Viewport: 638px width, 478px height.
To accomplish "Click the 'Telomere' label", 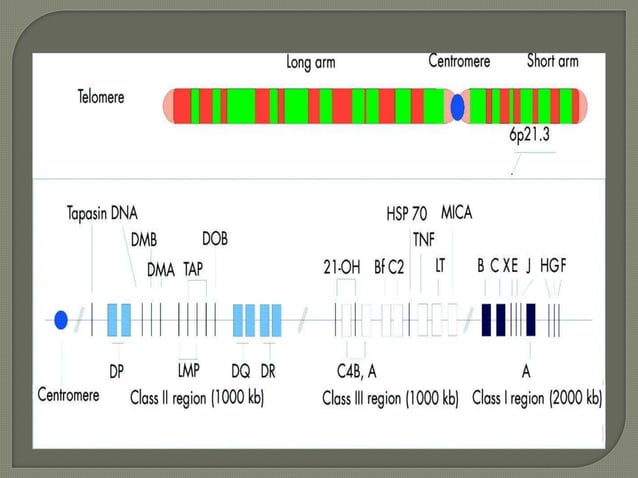I will (101, 97).
